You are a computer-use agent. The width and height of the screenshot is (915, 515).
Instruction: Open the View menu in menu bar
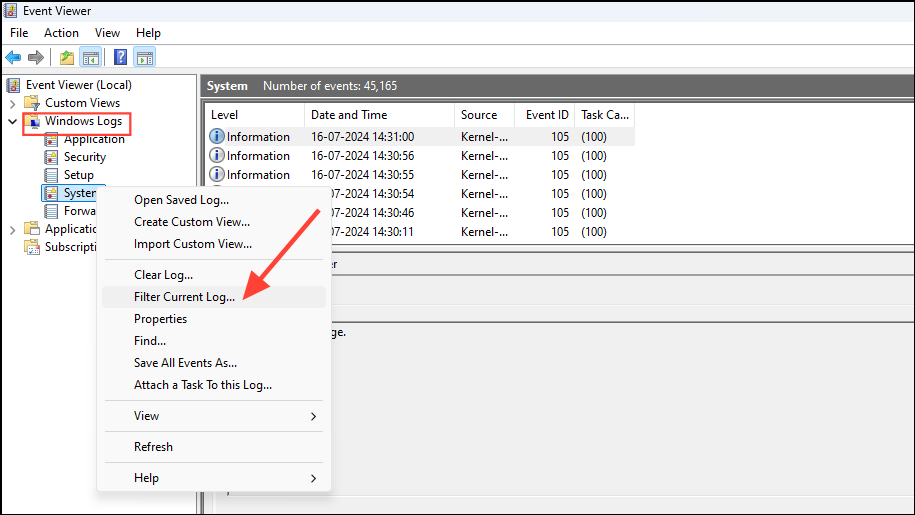coord(107,33)
